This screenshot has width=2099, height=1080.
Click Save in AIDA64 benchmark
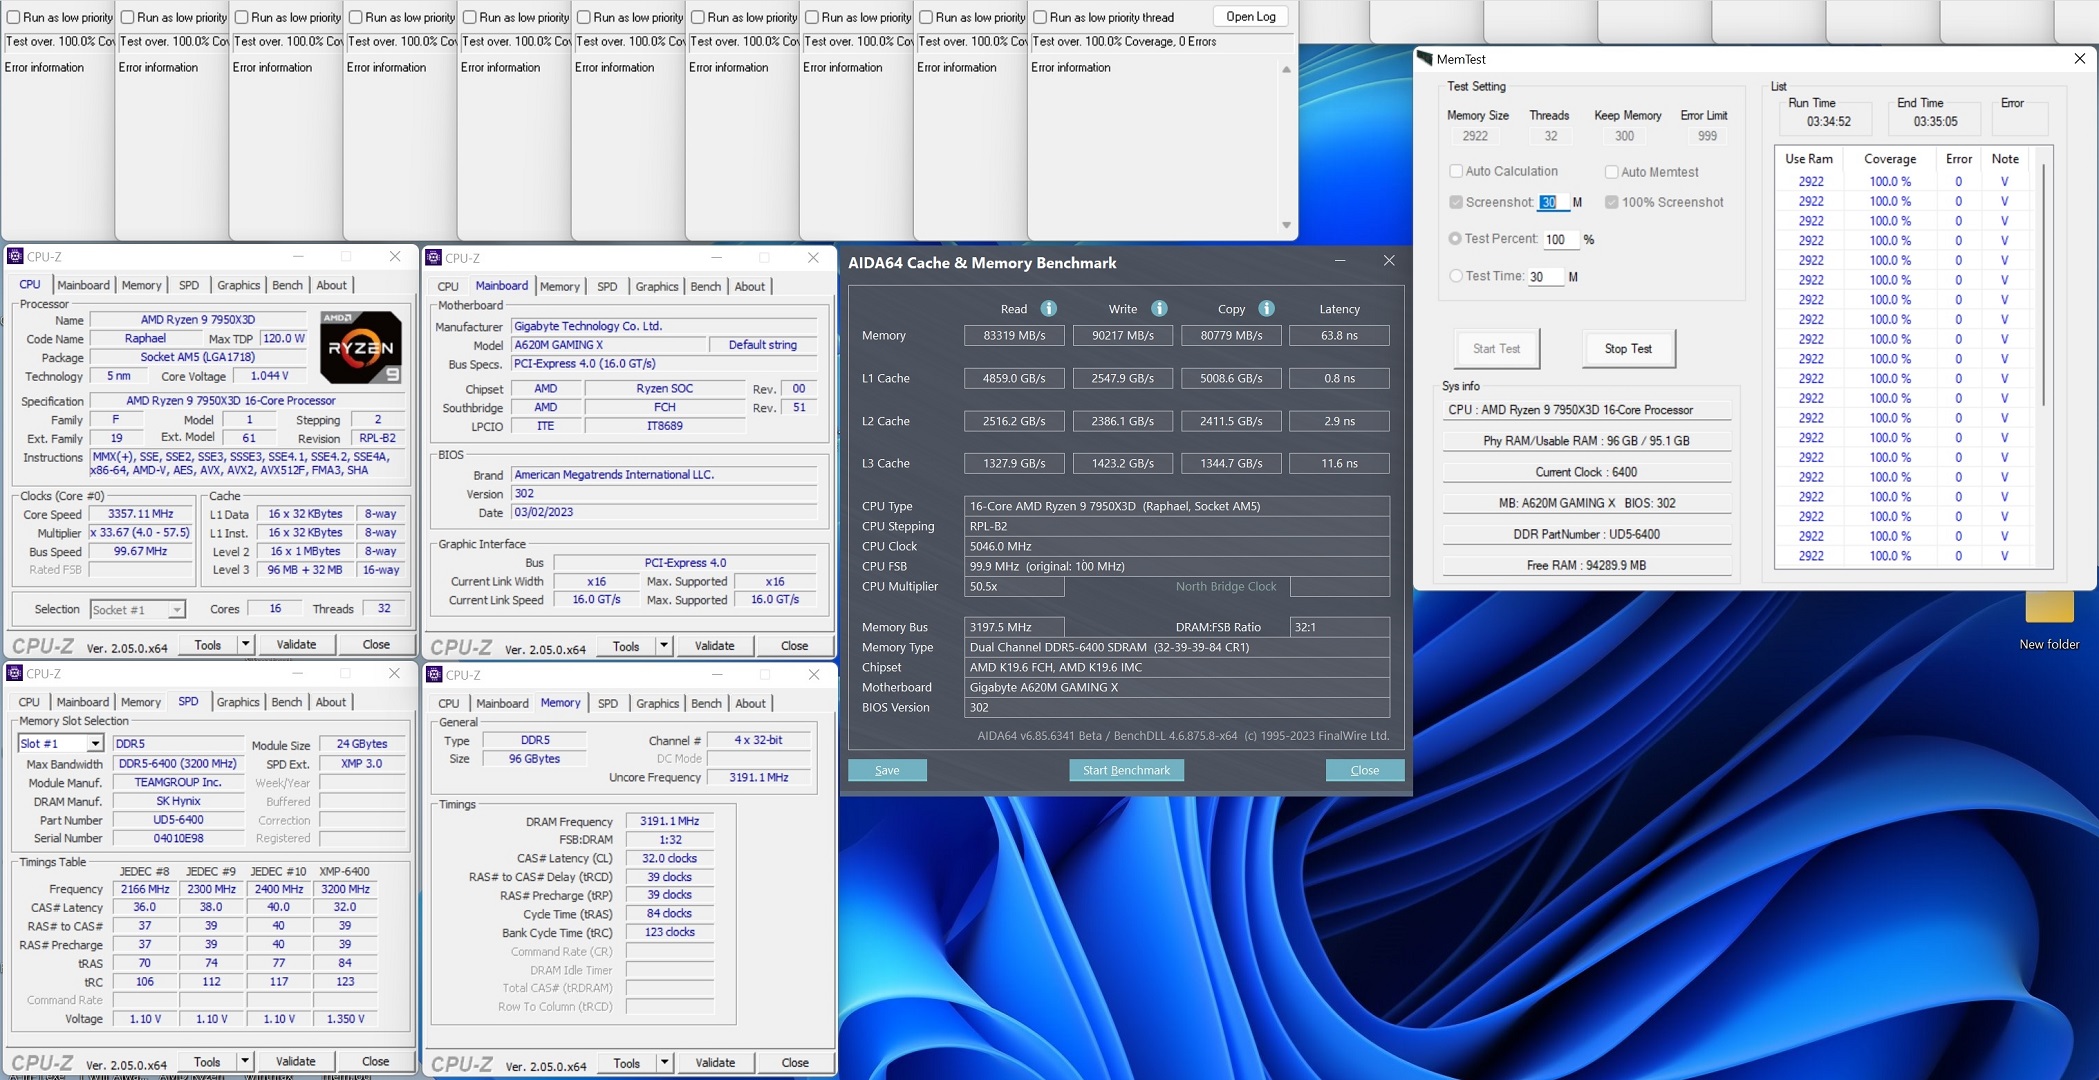[x=887, y=770]
